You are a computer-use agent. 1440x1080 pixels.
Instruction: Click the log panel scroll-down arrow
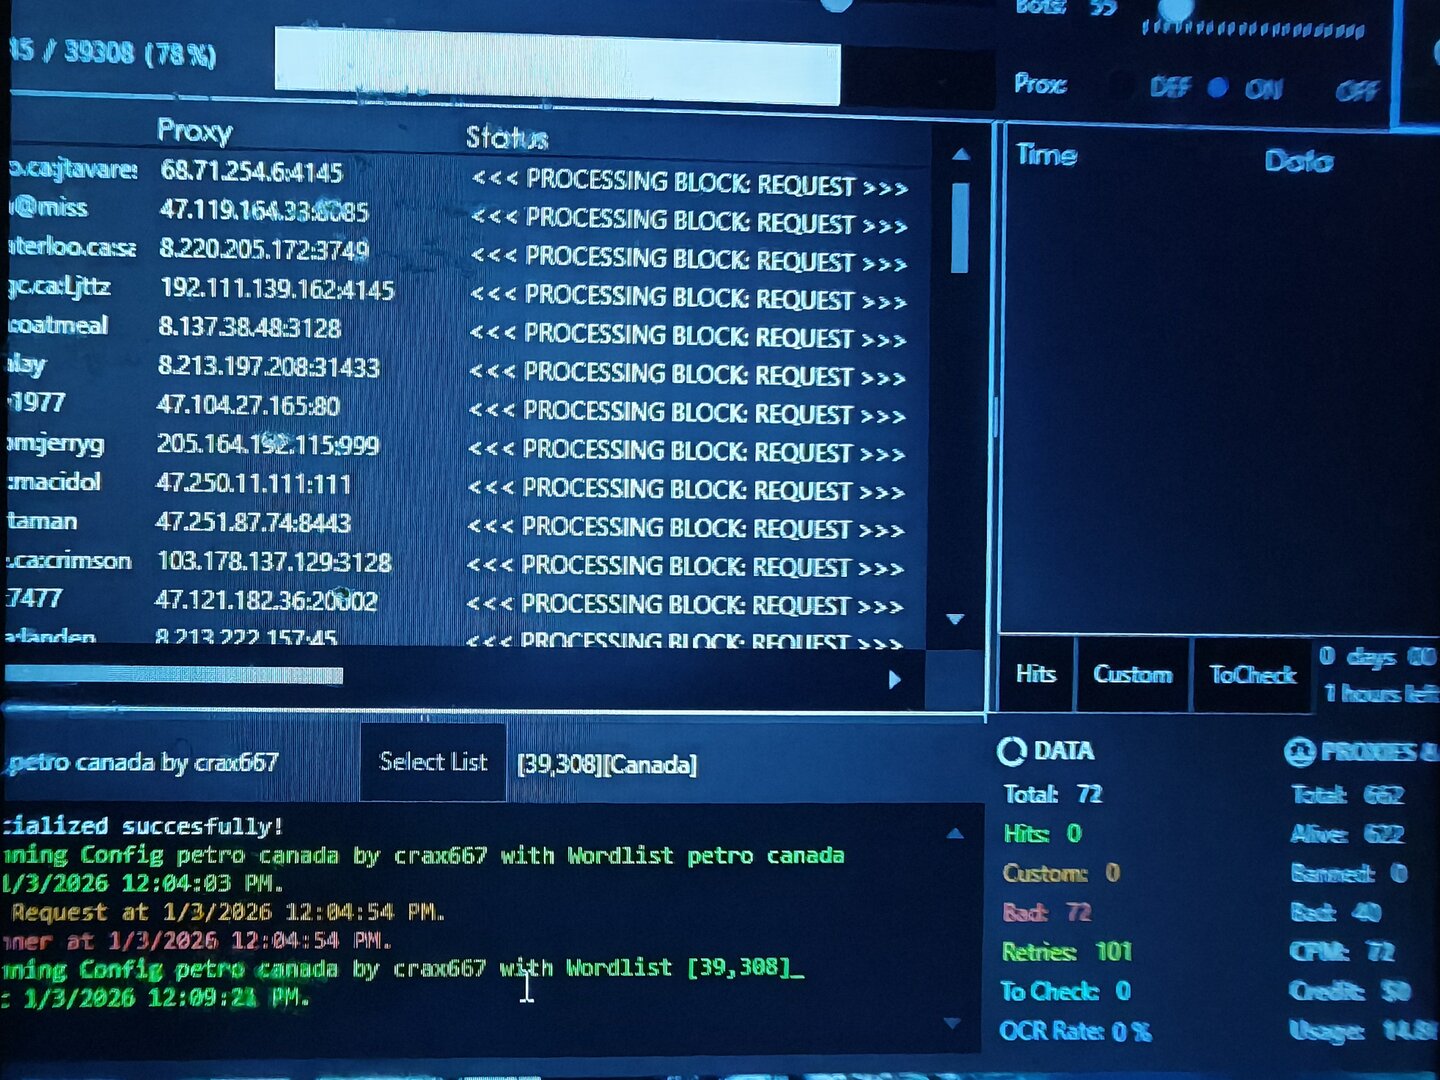[x=952, y=1023]
